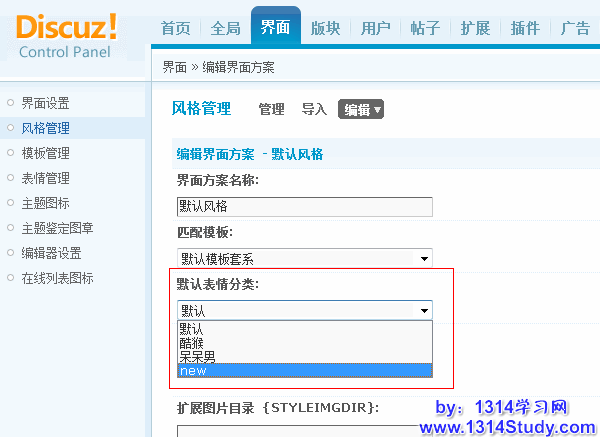Open the 插件 navigation tab
Screen dimensions: 600x437
tap(525, 28)
